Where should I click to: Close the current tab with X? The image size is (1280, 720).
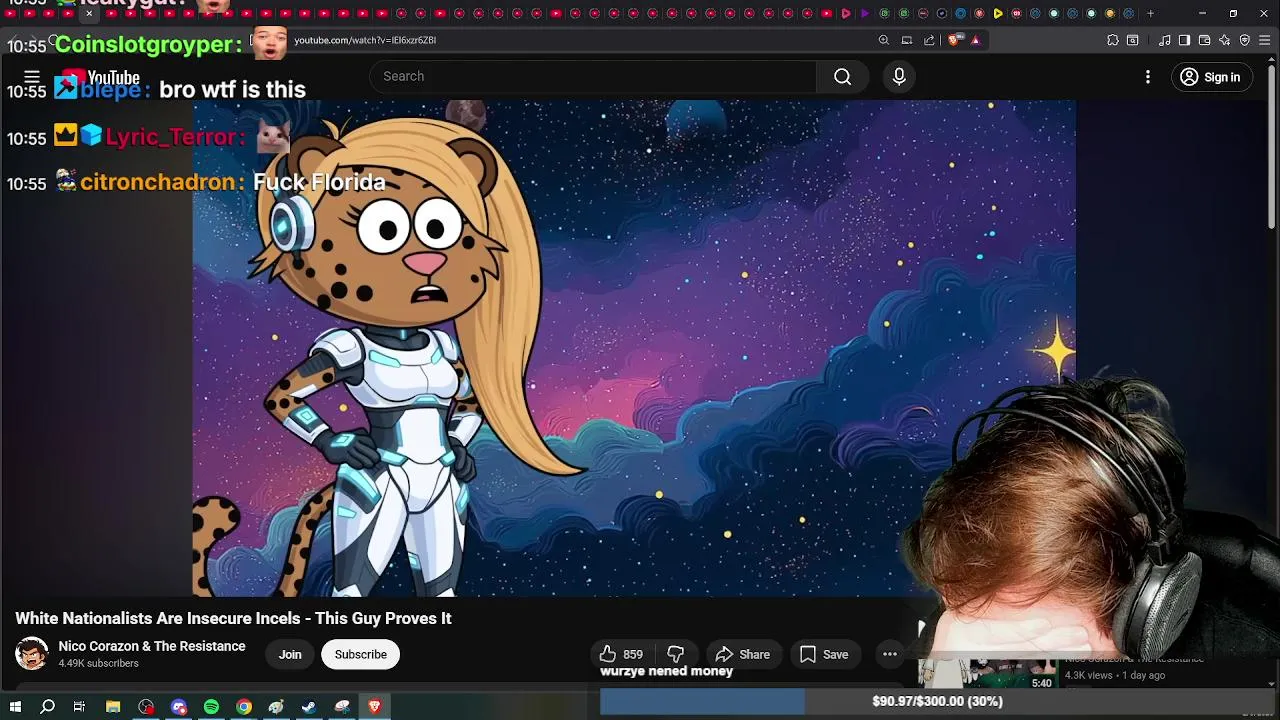point(89,13)
